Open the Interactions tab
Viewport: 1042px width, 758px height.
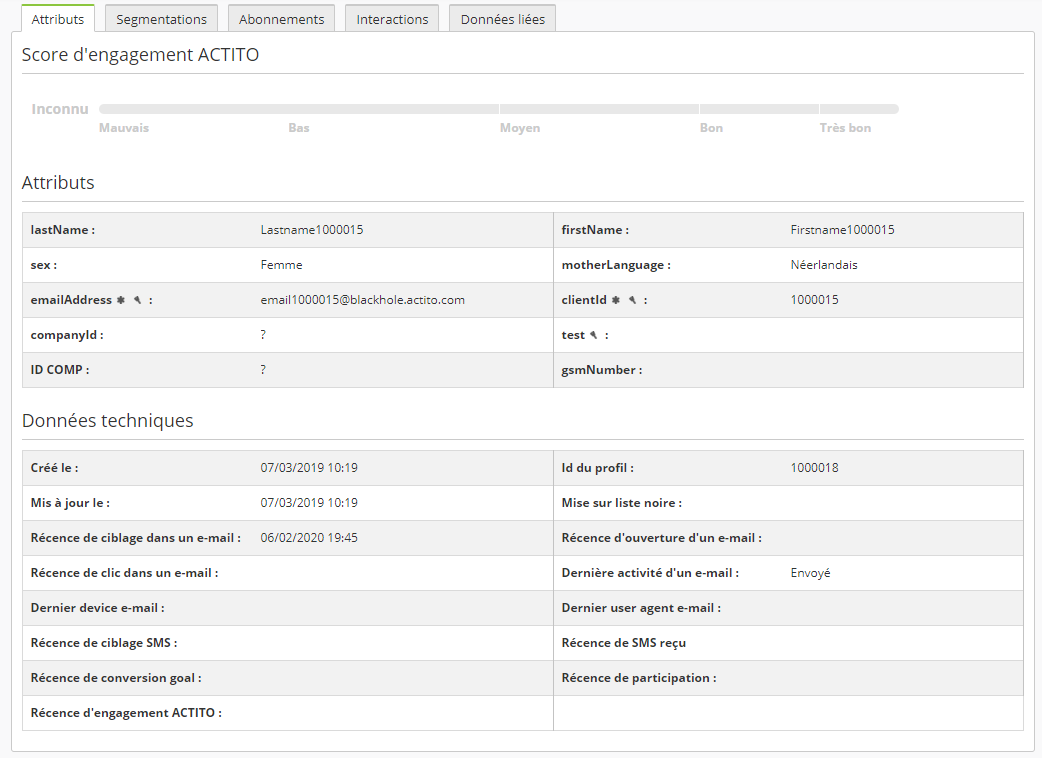[392, 19]
